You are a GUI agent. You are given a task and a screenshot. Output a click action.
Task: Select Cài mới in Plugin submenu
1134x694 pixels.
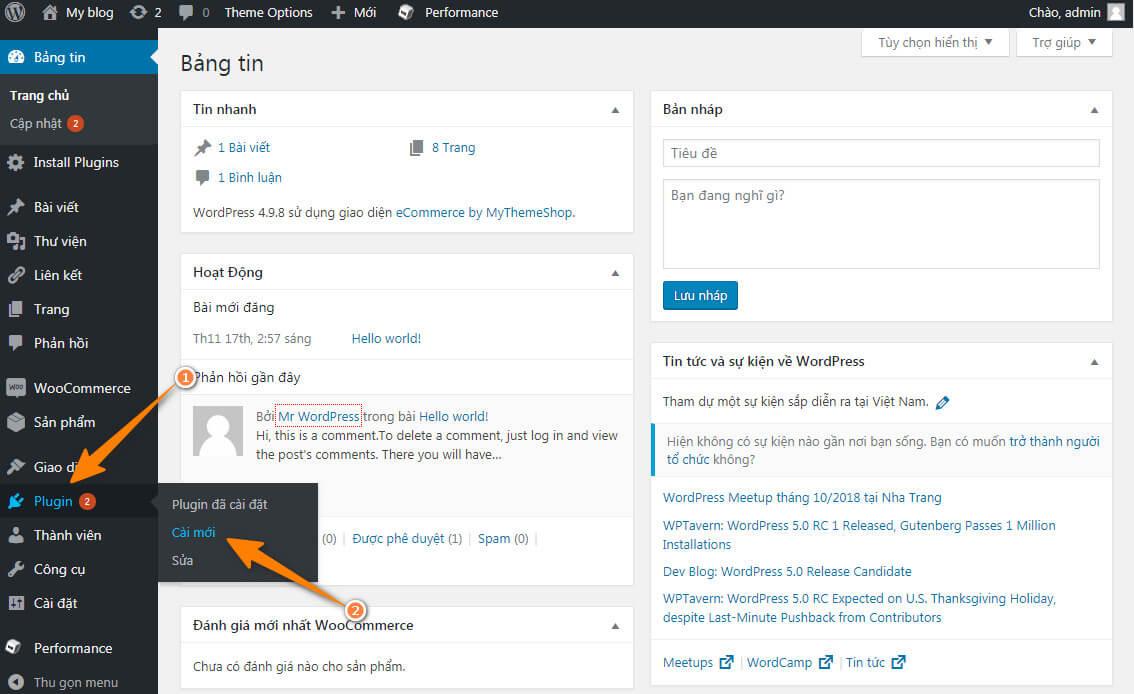tap(194, 532)
